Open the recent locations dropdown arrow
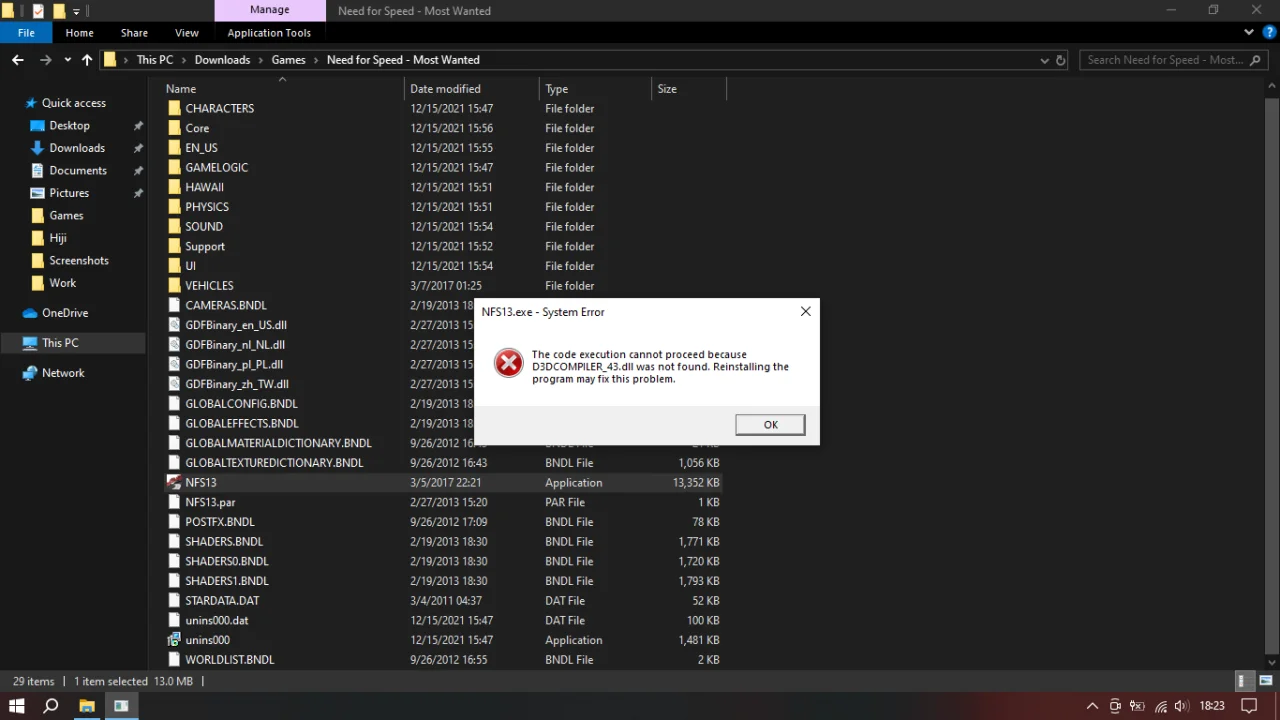The width and height of the screenshot is (1280, 720). click(x=67, y=60)
